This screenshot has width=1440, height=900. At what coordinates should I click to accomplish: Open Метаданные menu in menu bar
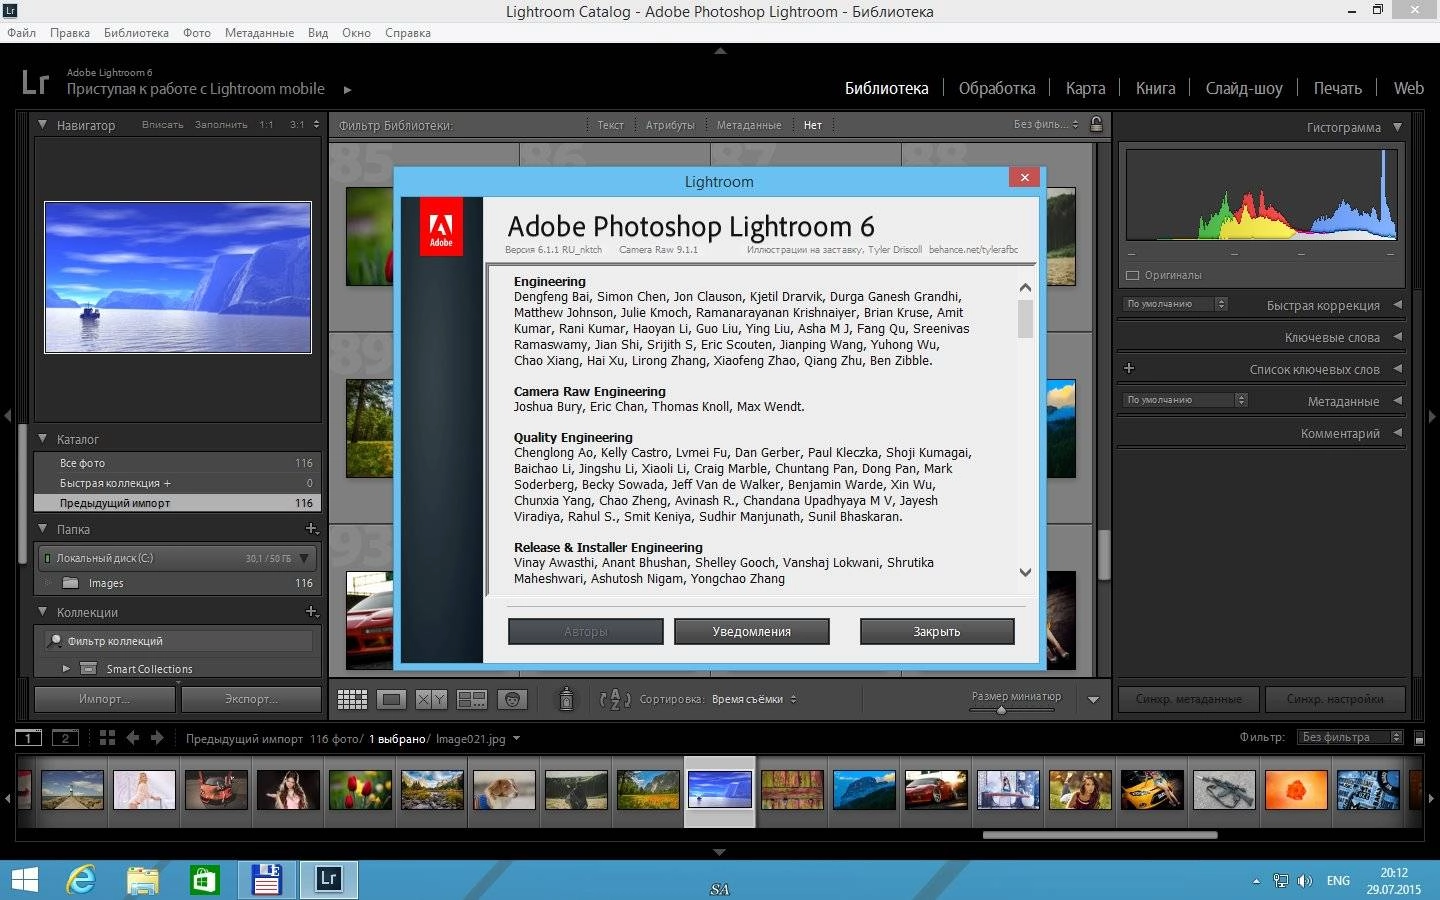click(259, 33)
